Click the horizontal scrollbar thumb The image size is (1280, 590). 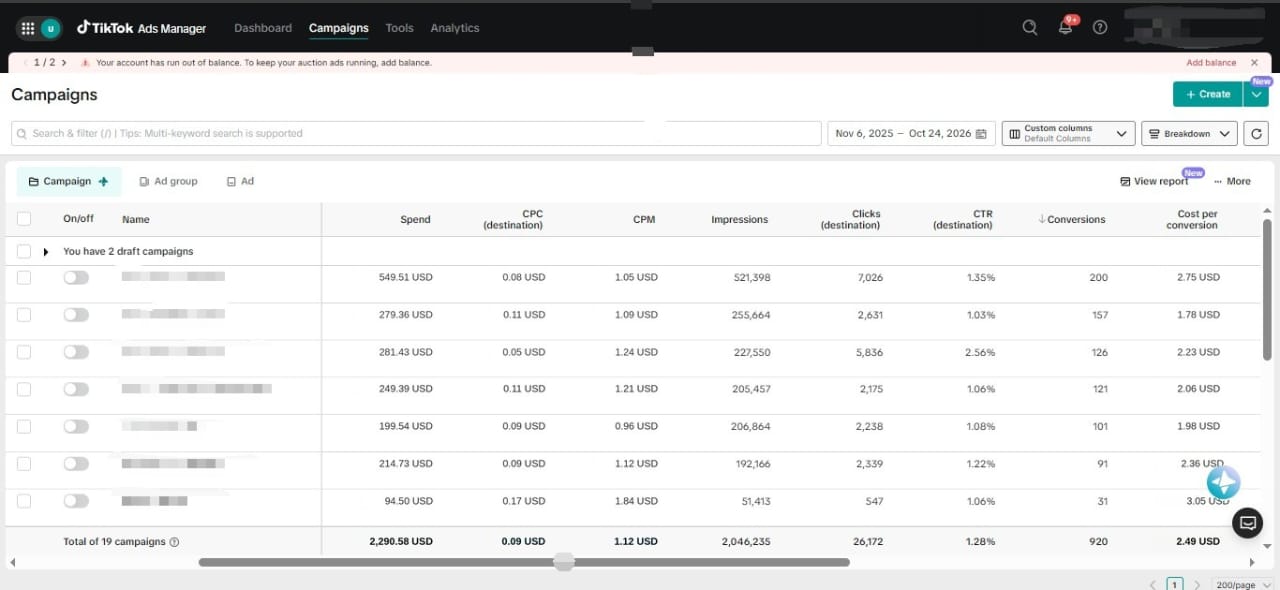[x=524, y=563]
